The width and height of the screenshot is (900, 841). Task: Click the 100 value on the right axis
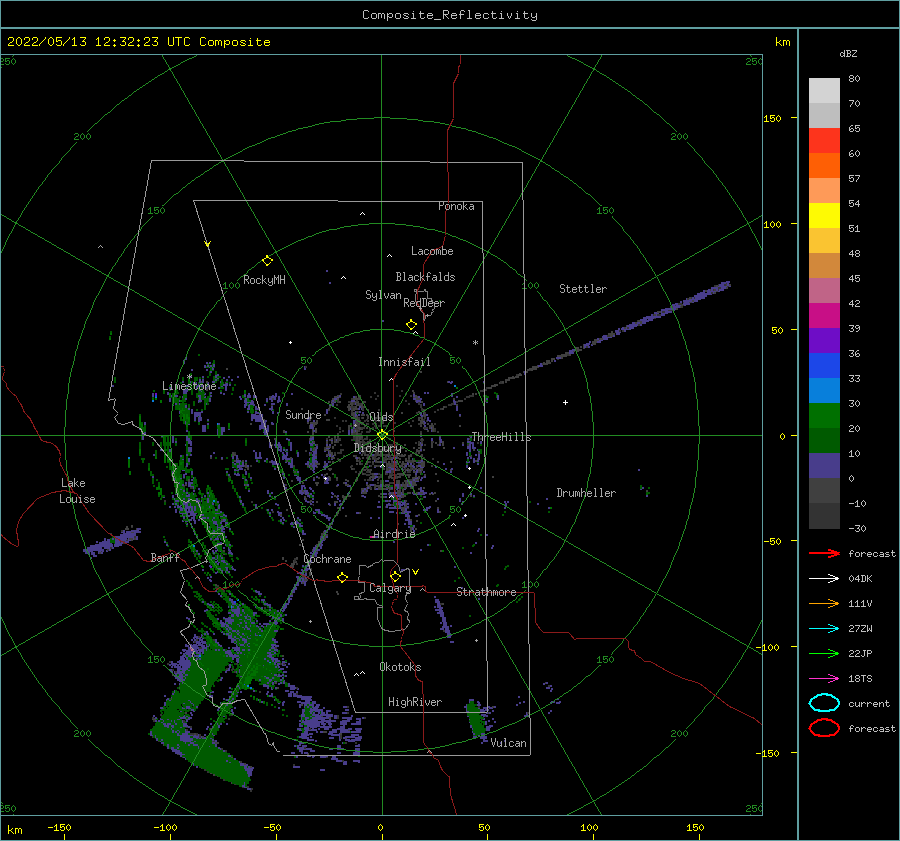[772, 224]
